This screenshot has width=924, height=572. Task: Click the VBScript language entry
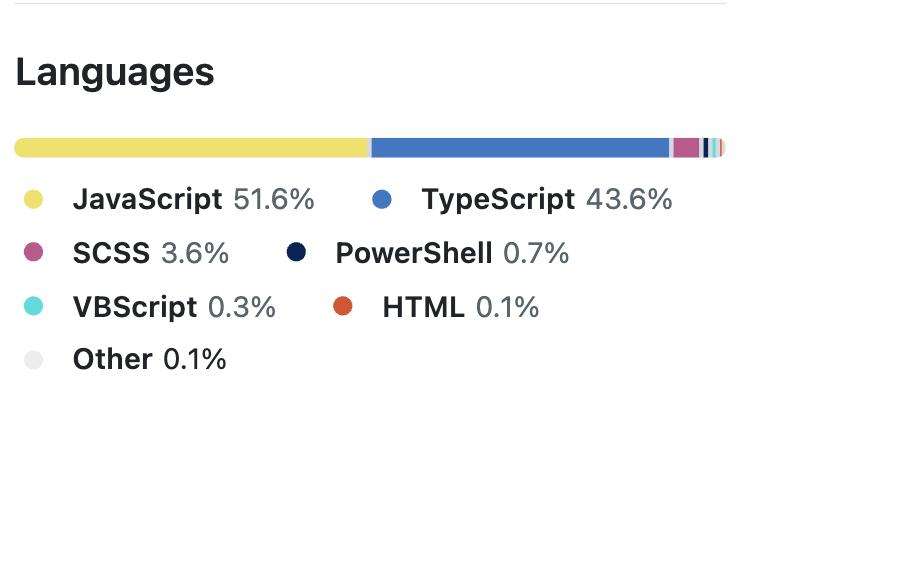[x=150, y=307]
